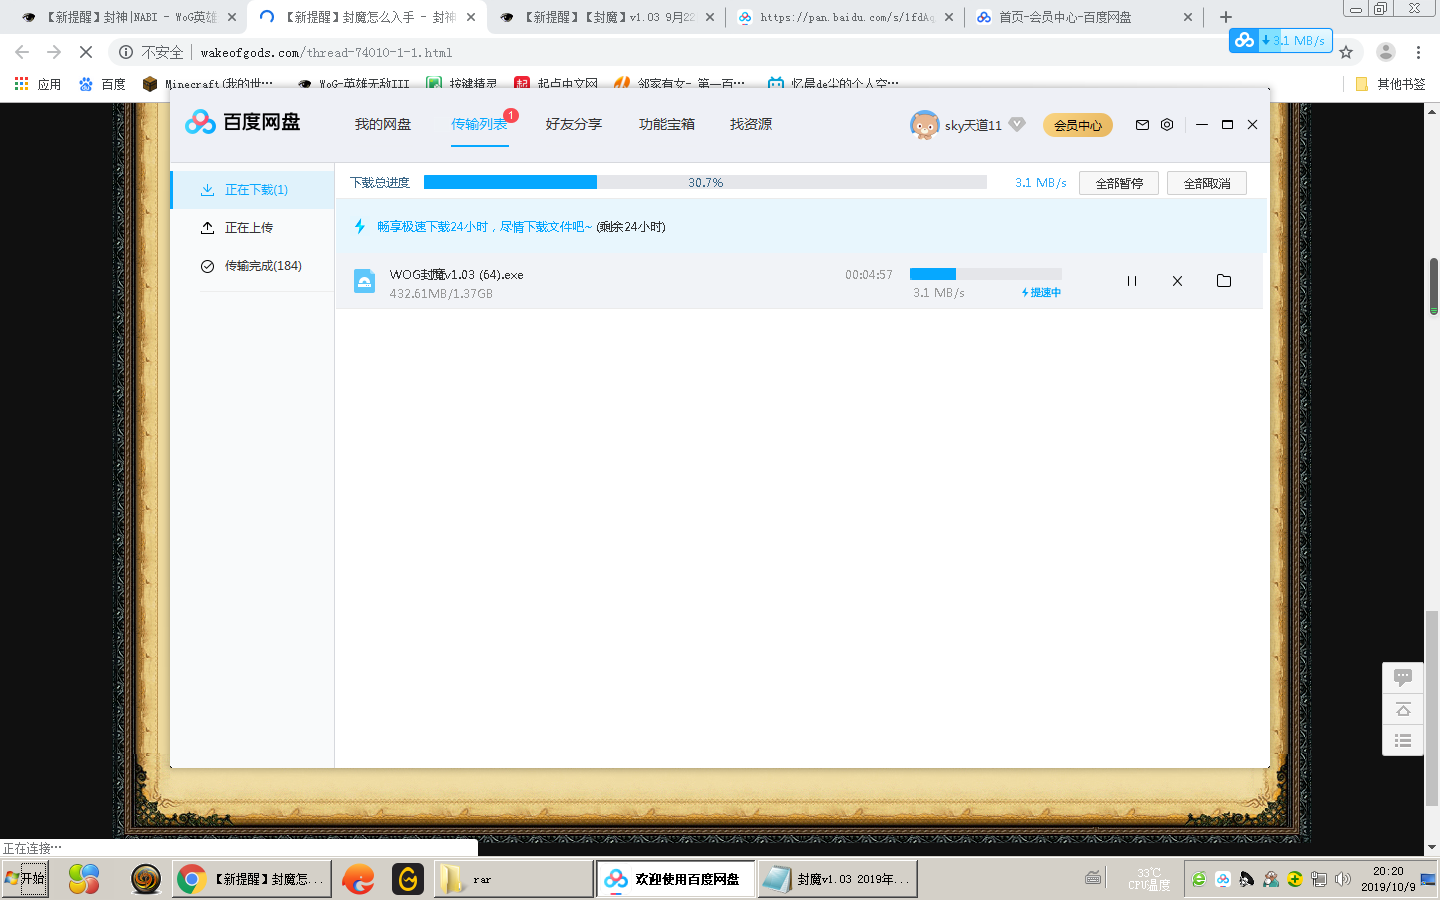Select 正在下载(1) in the sidebar
This screenshot has width=1440, height=900.
[x=252, y=190]
